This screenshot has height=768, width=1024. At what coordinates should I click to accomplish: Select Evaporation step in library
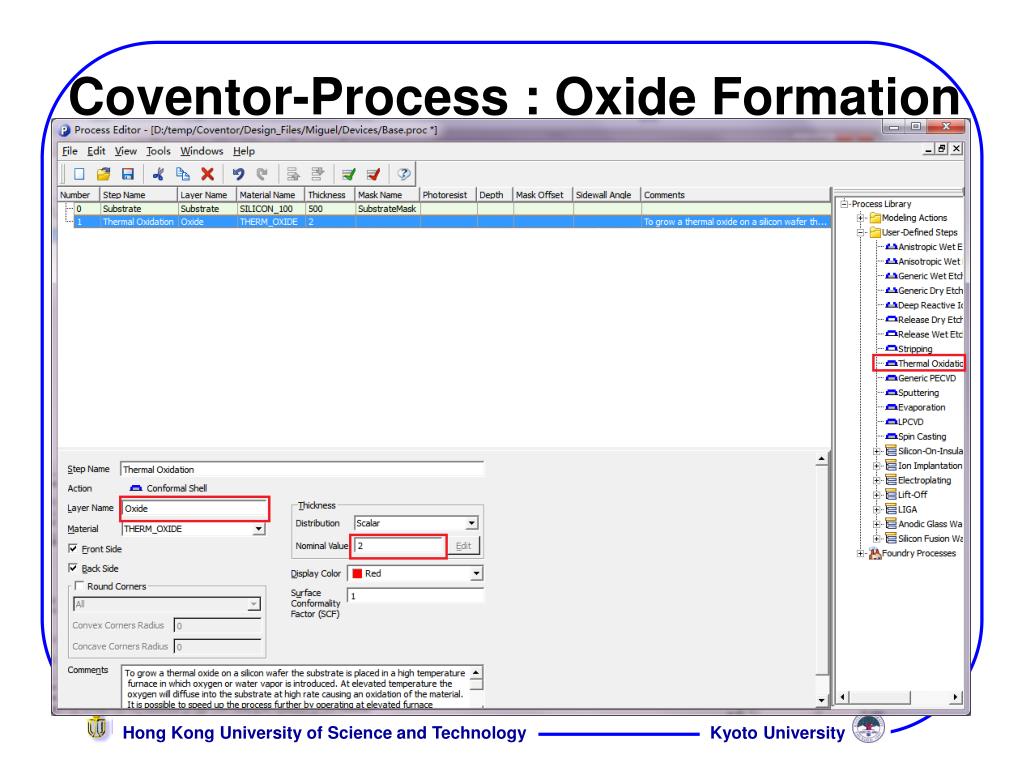pos(916,408)
